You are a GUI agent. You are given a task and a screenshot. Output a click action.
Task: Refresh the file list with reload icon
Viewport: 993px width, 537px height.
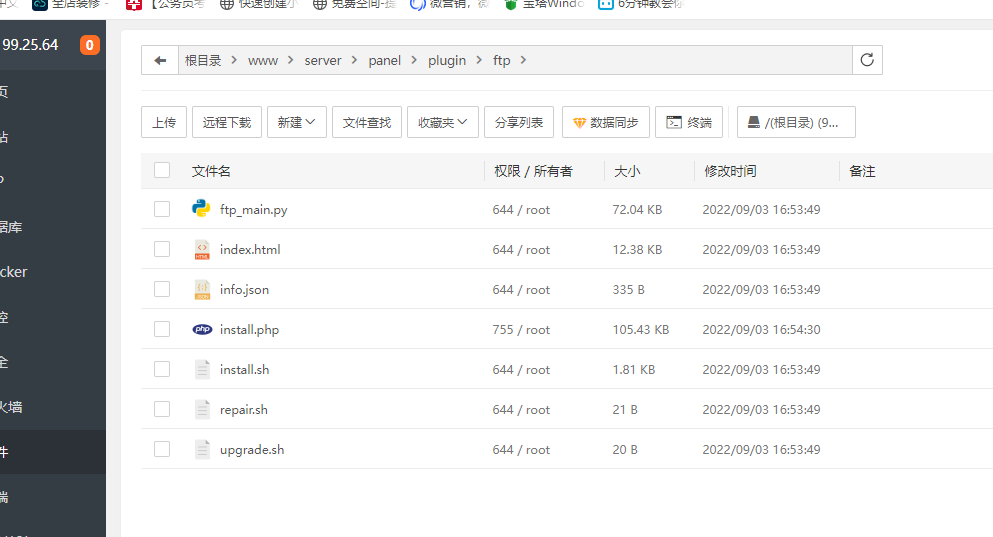coord(867,60)
